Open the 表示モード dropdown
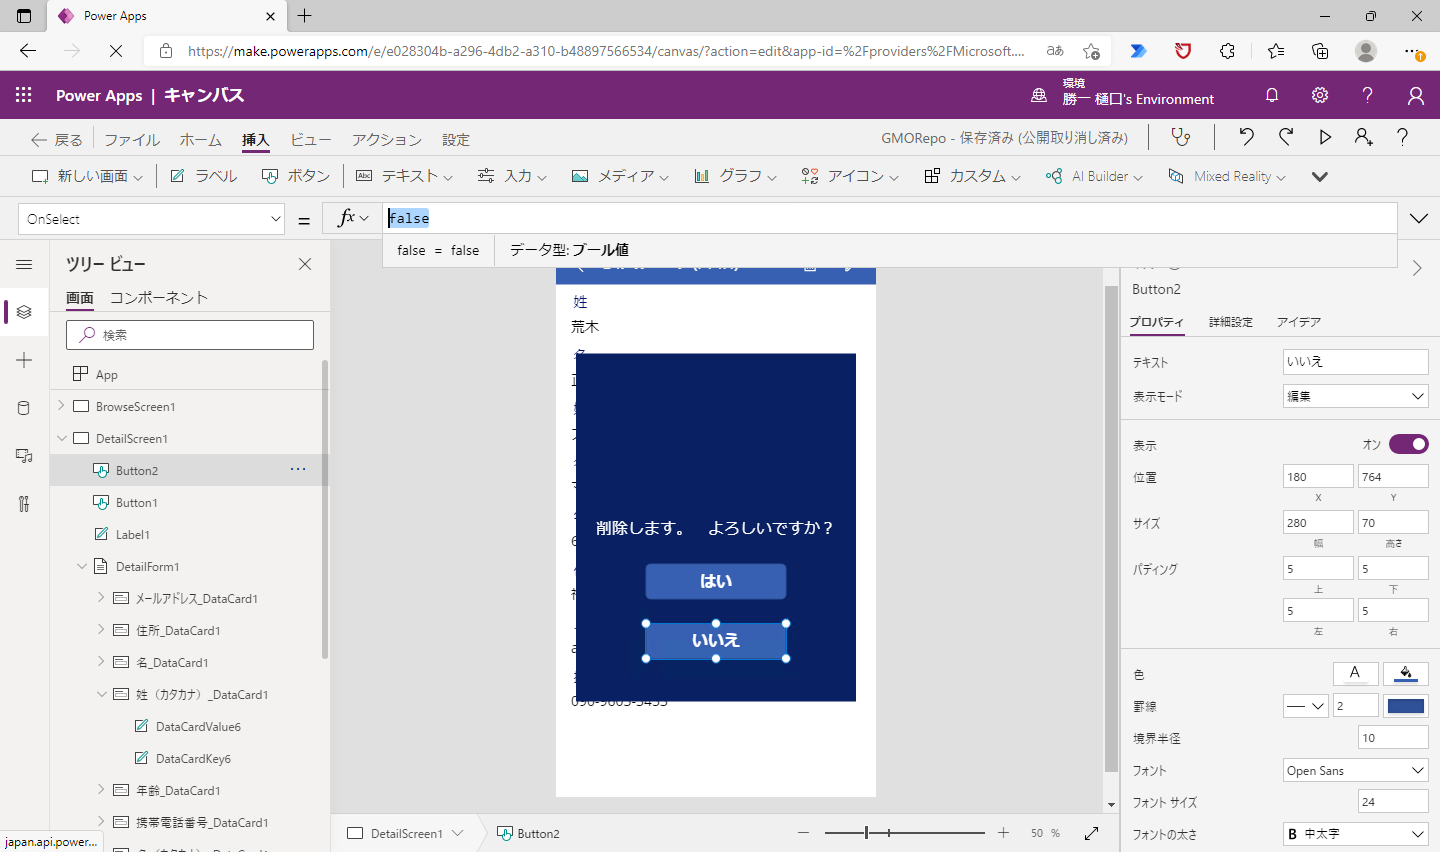The width and height of the screenshot is (1440, 852). pos(1356,396)
